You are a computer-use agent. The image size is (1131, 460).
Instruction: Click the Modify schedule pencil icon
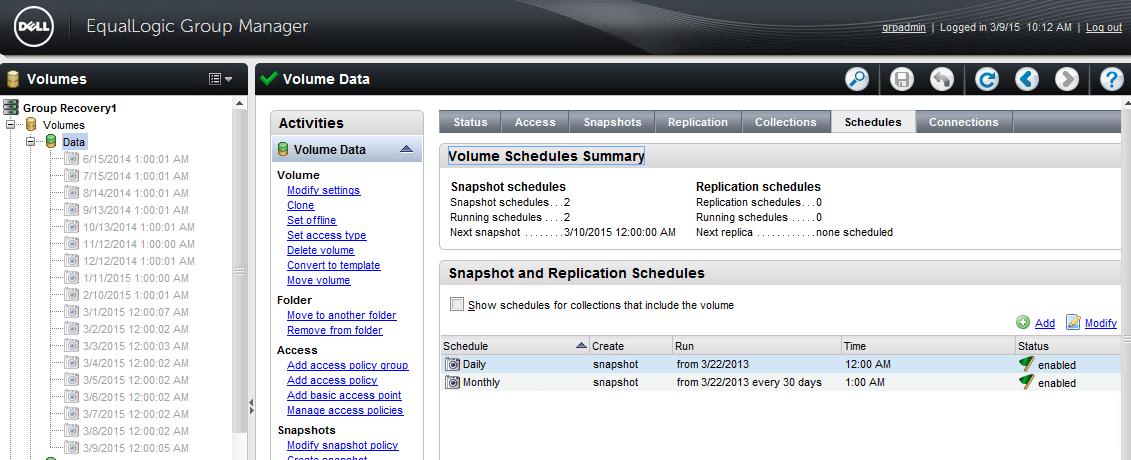click(x=1073, y=322)
